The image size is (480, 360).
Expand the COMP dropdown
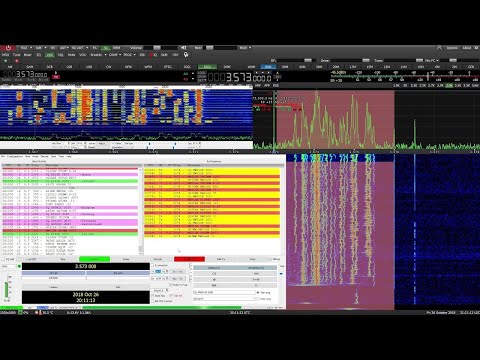pos(115,55)
